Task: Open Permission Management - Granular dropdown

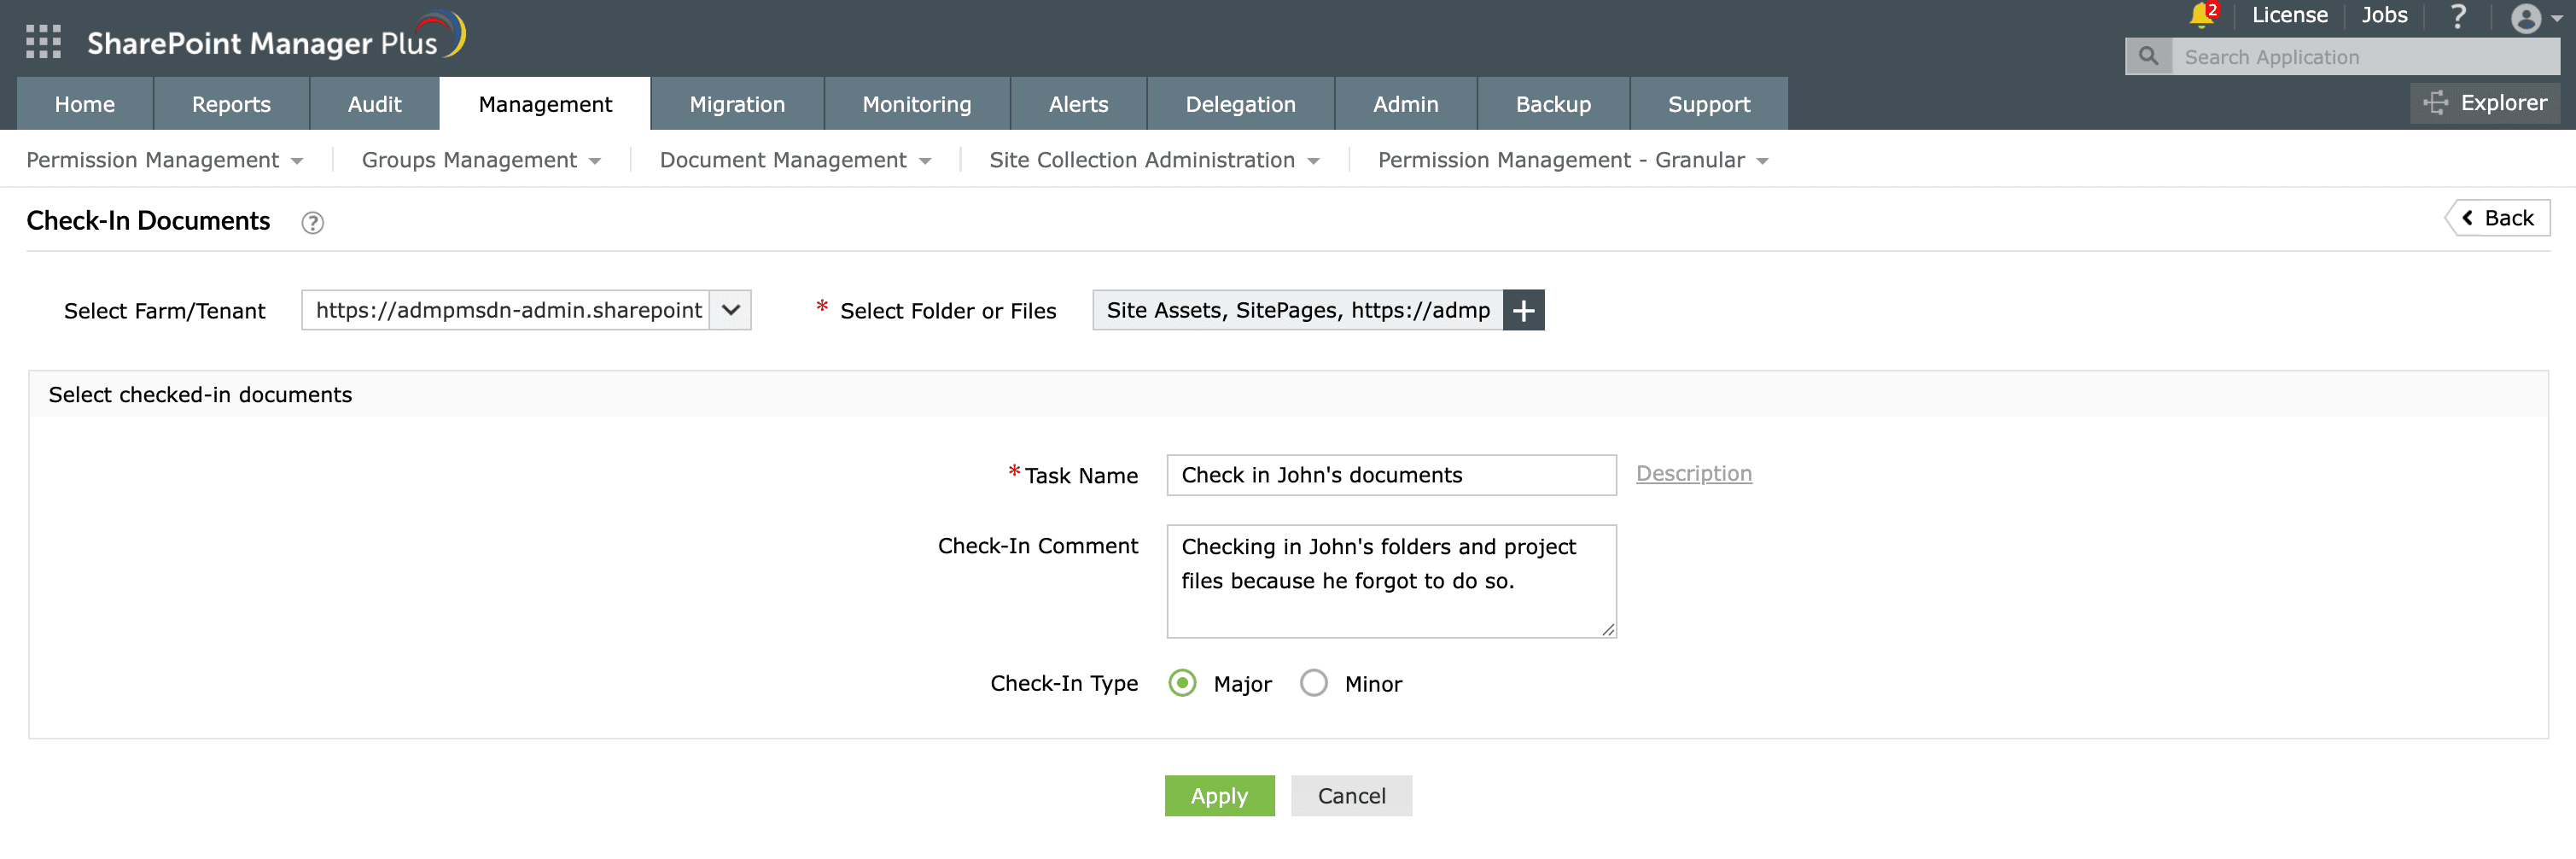Action: pos(1573,161)
